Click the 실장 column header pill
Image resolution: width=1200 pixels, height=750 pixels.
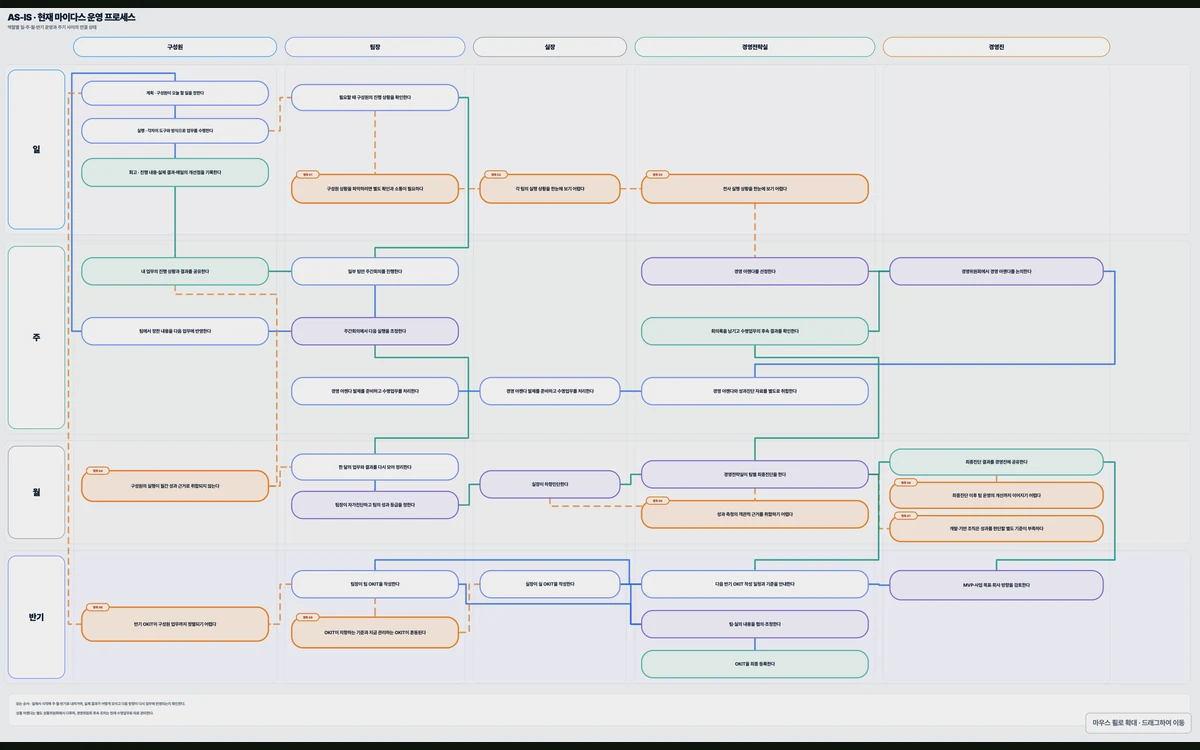550,47
